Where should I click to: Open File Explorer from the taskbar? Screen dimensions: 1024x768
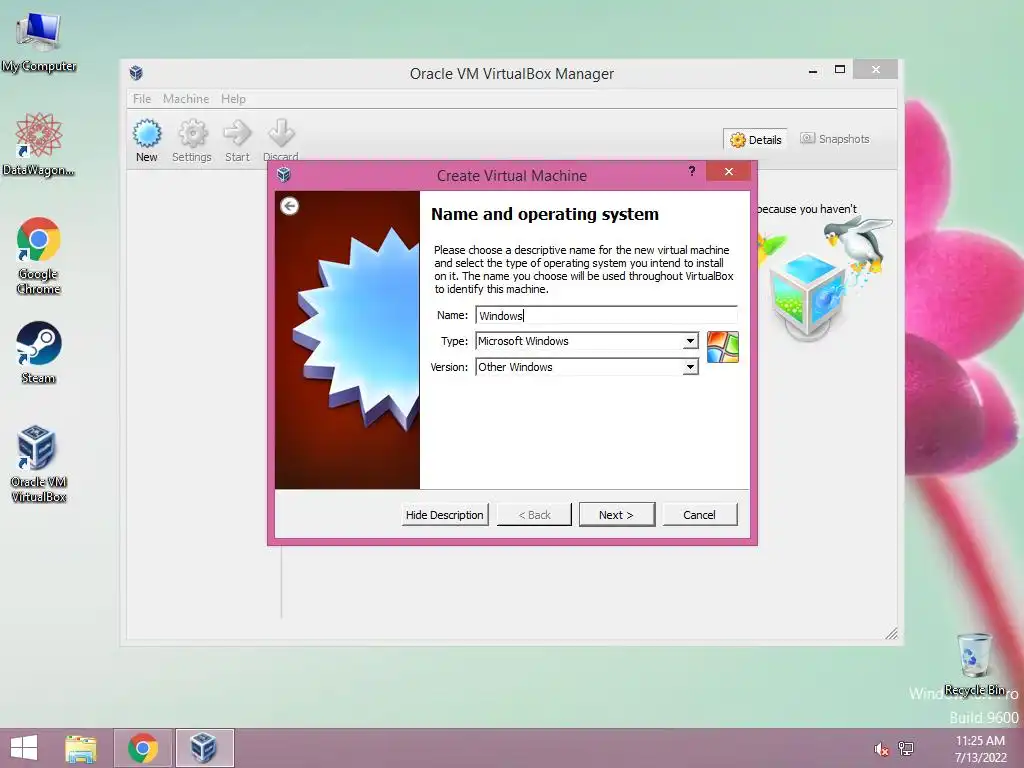pyautogui.click(x=81, y=748)
